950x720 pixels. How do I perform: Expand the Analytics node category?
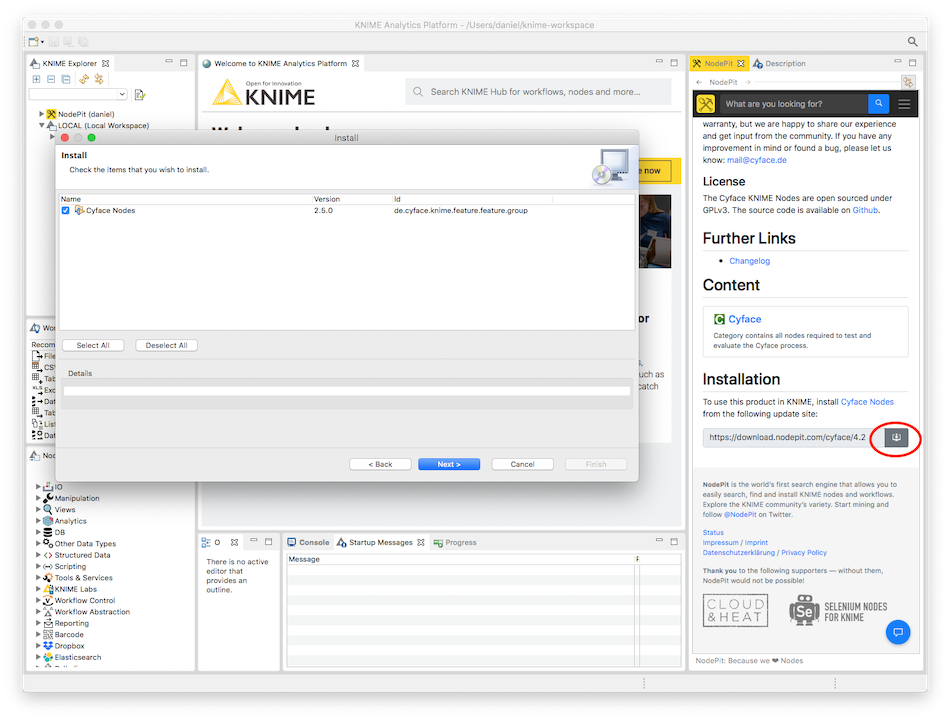click(38, 521)
